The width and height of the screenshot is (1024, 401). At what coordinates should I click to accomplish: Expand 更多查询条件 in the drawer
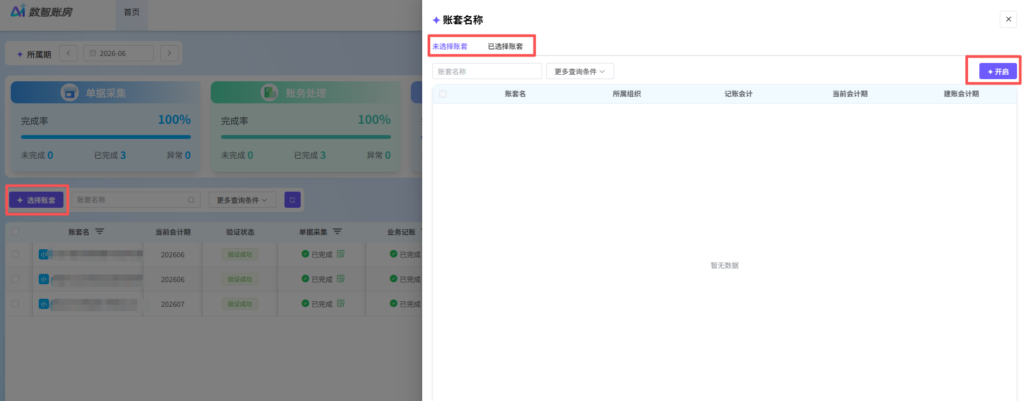click(x=580, y=71)
